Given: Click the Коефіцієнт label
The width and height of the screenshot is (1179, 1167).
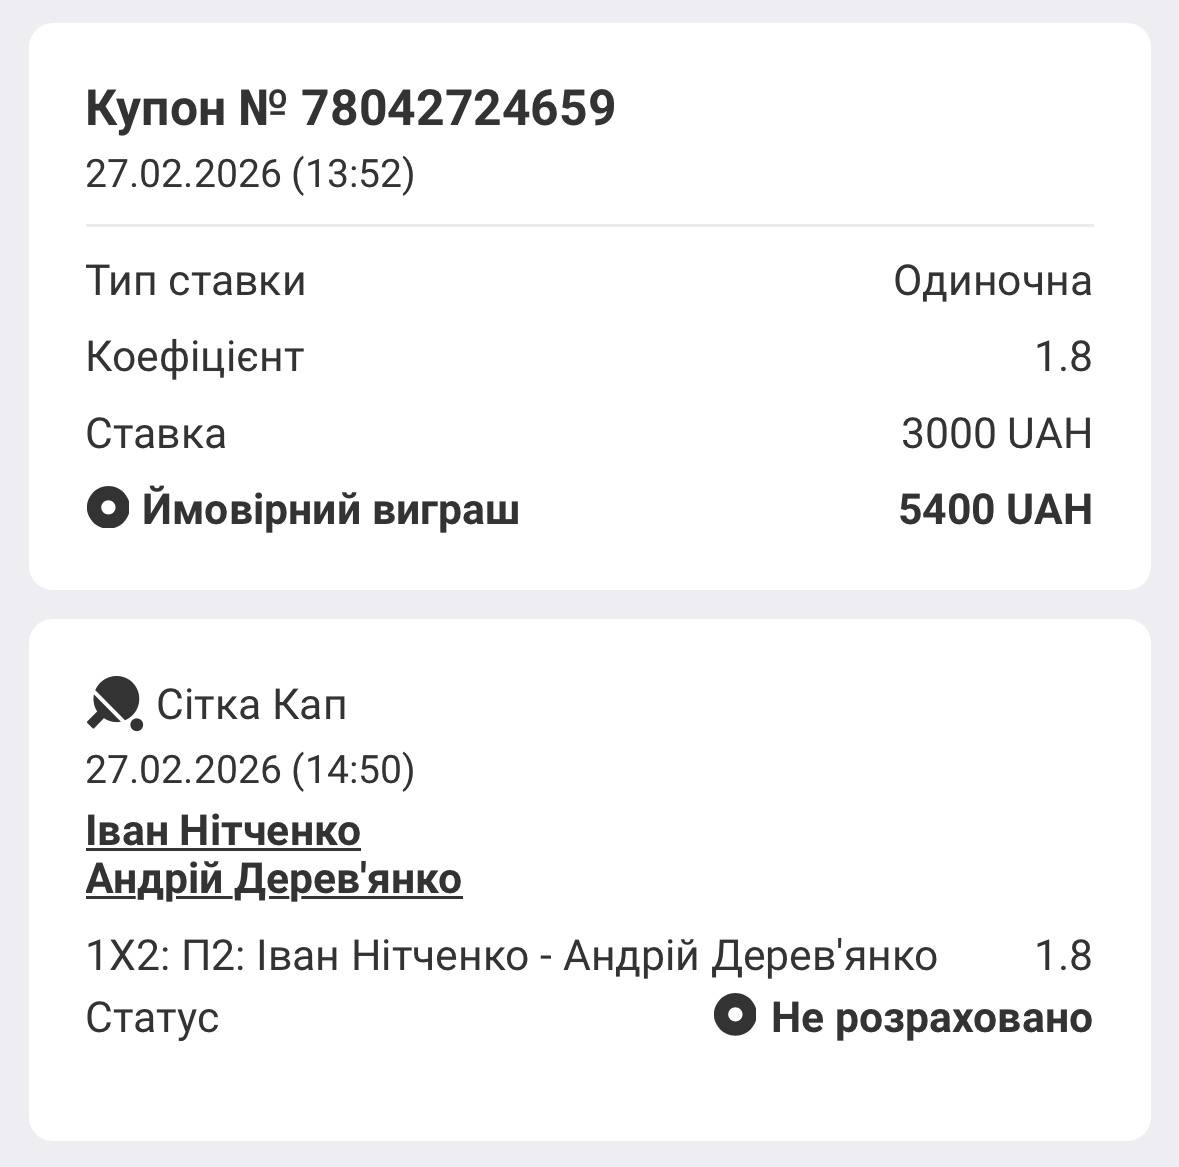Looking at the screenshot, I should click(195, 357).
